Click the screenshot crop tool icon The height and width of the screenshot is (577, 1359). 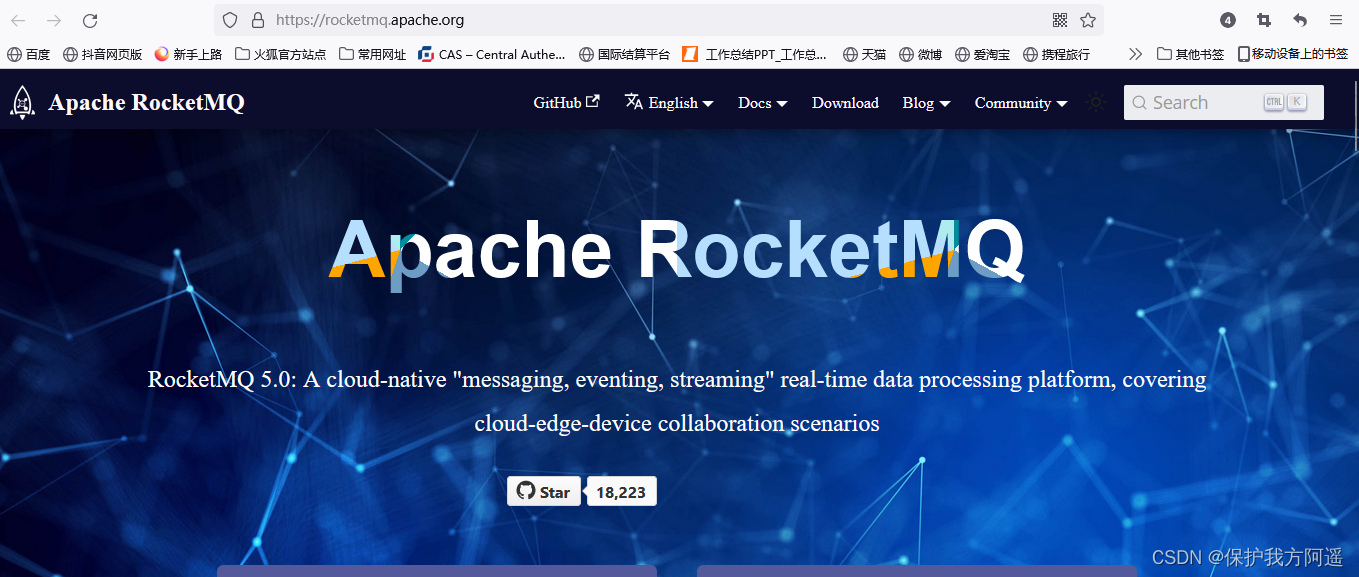[1264, 20]
